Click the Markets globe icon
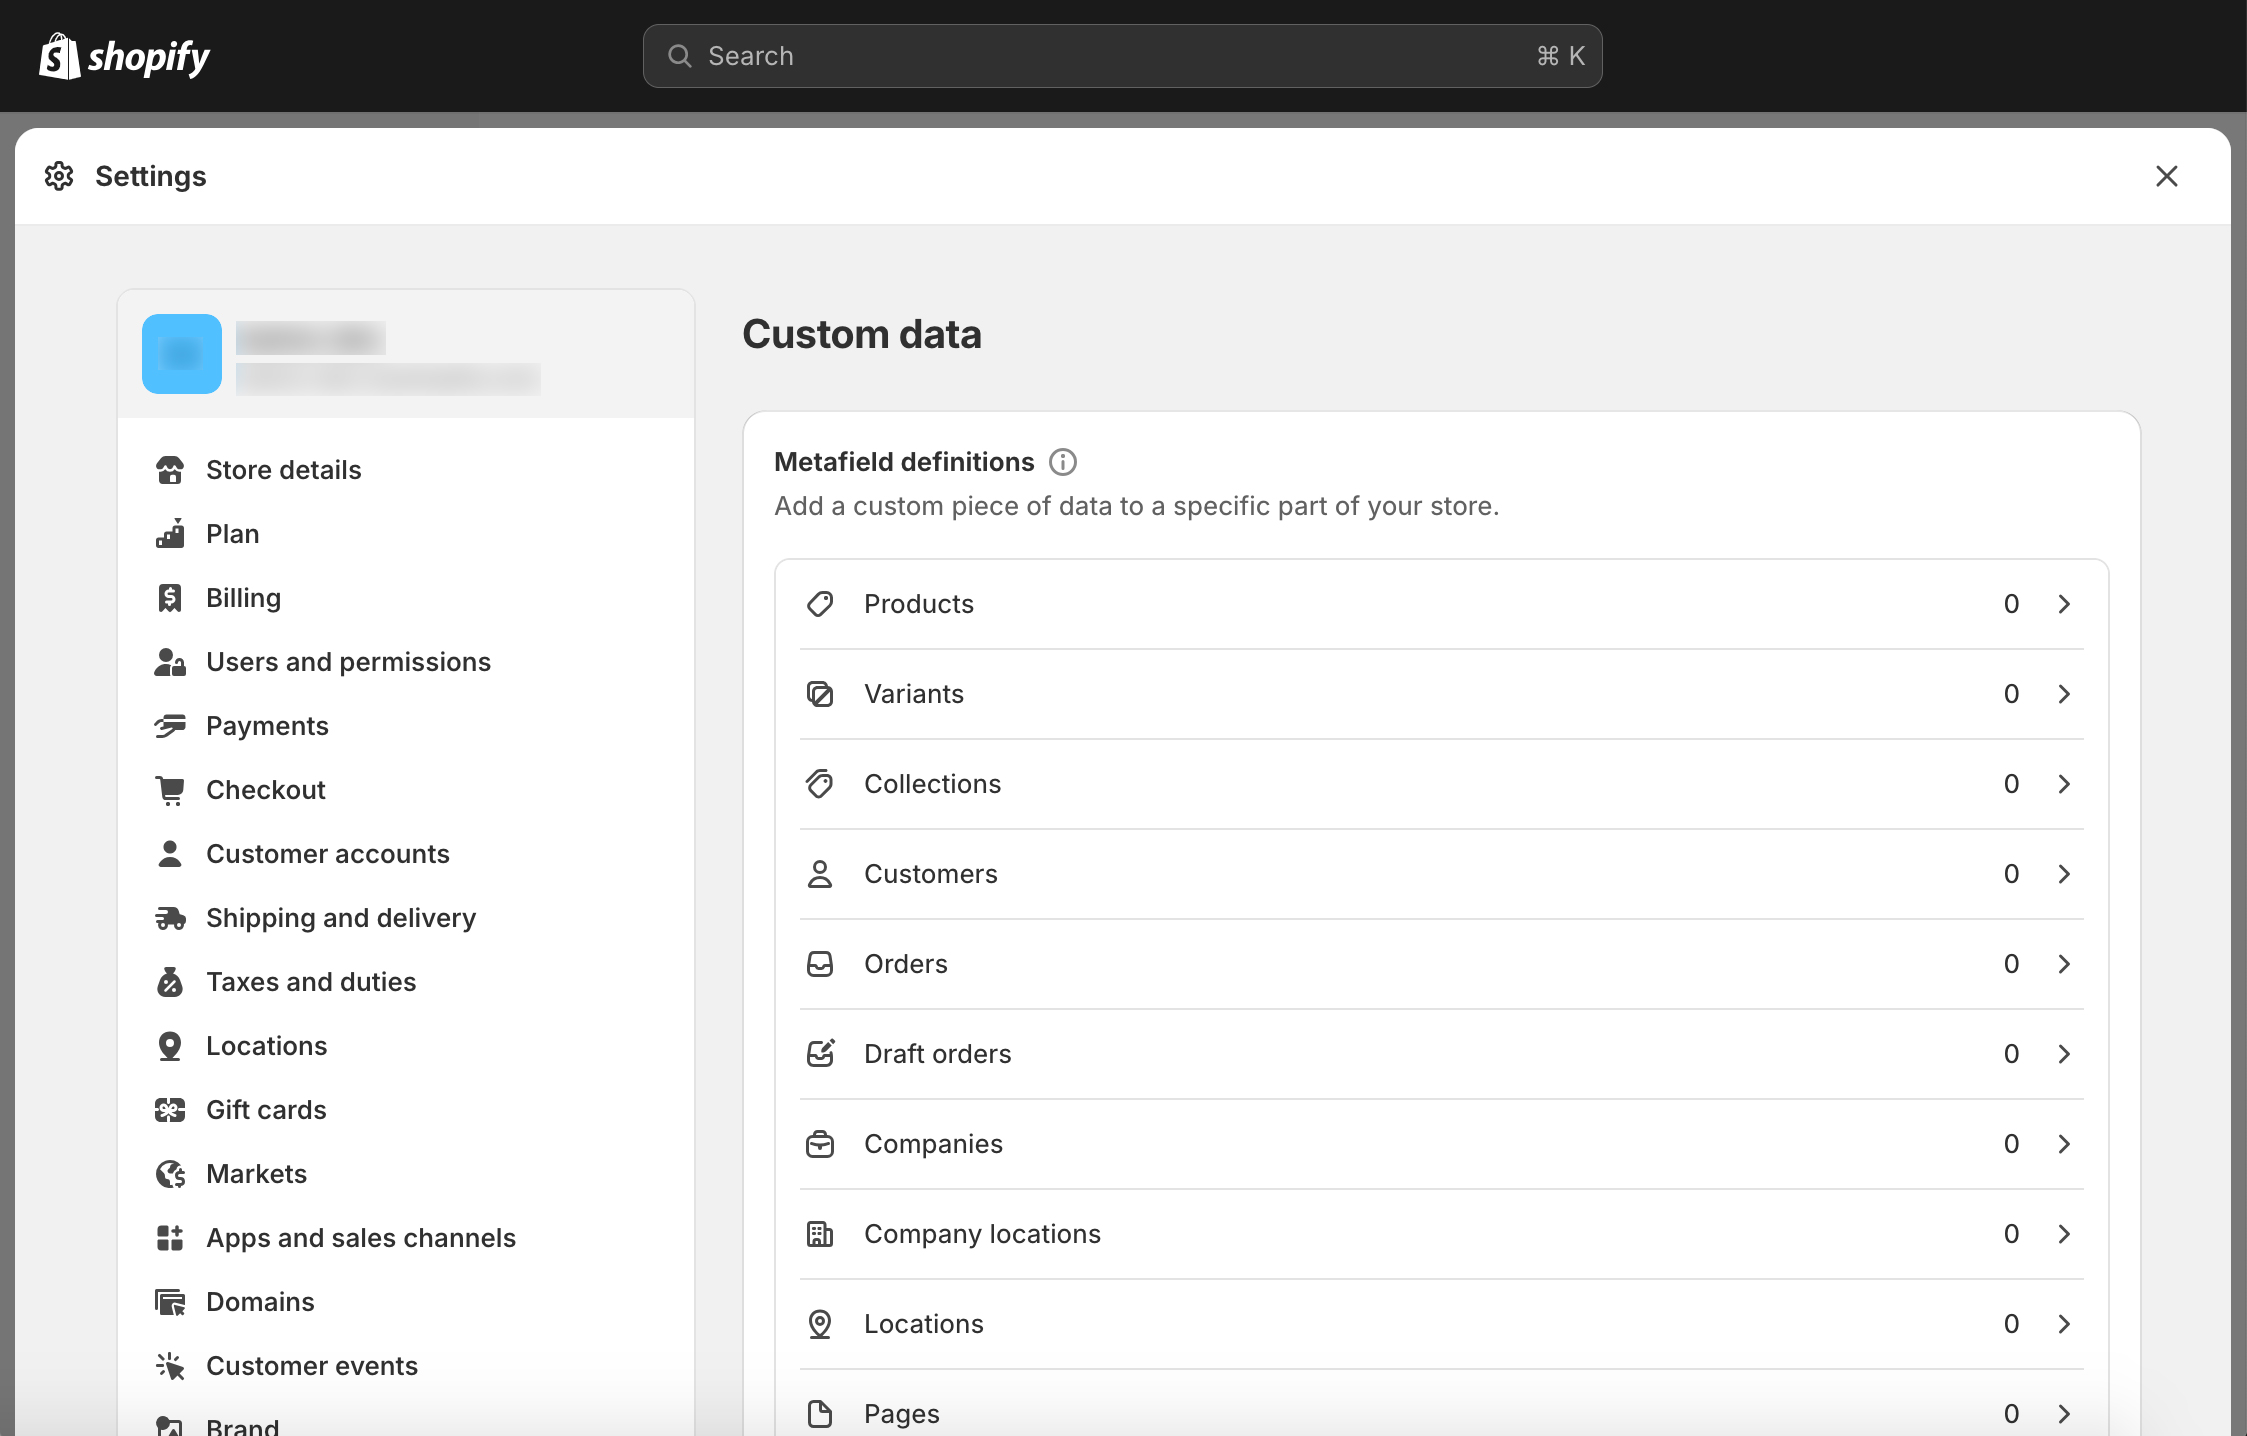 (x=170, y=1174)
